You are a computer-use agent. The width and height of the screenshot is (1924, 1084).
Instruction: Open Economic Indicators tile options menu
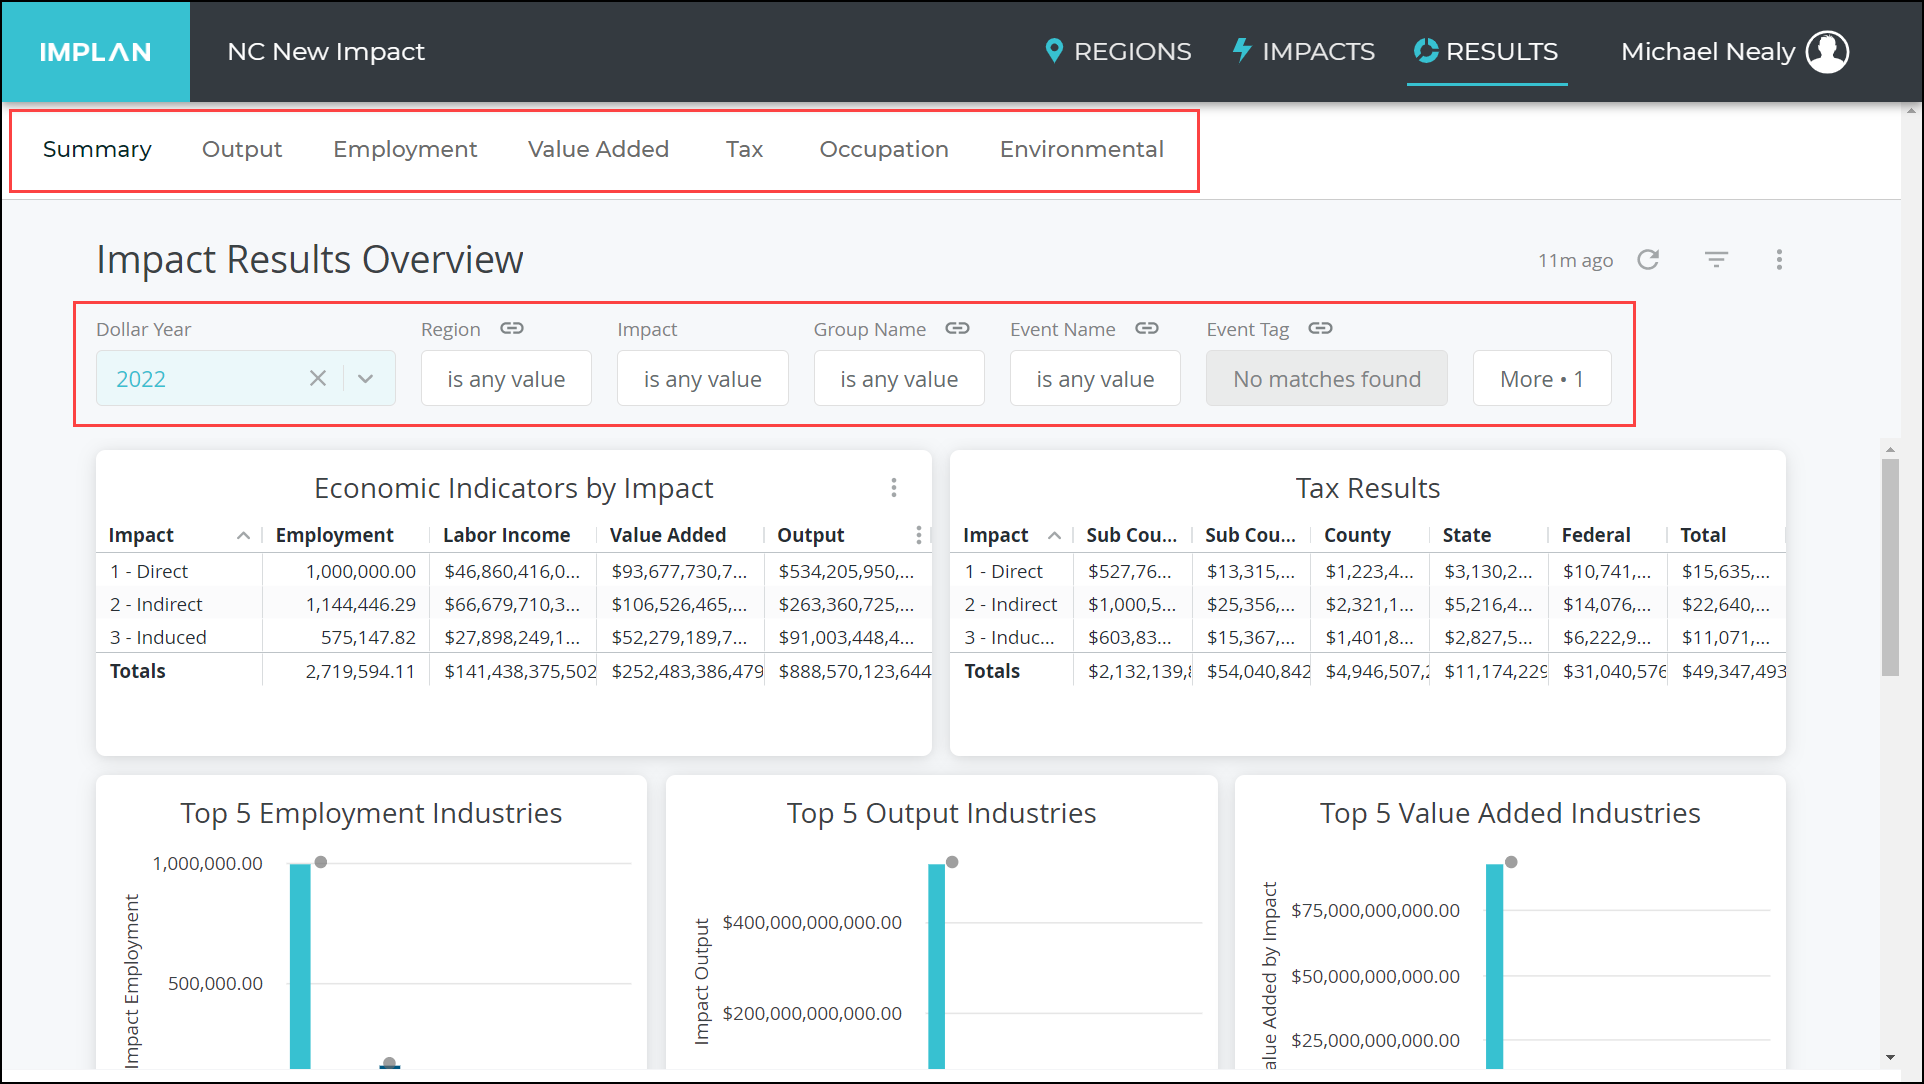tap(894, 488)
